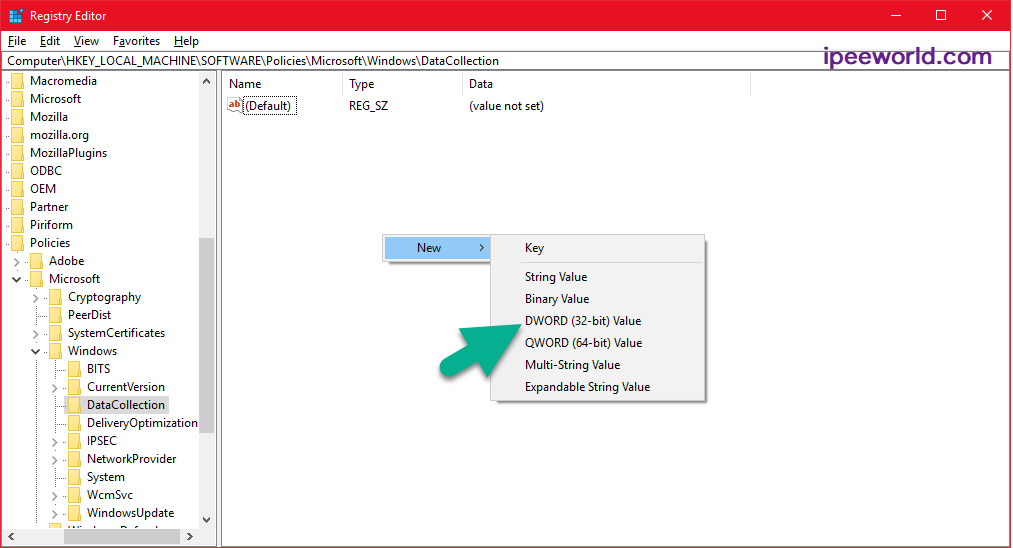Click the (value not set) data cell

click(x=506, y=106)
